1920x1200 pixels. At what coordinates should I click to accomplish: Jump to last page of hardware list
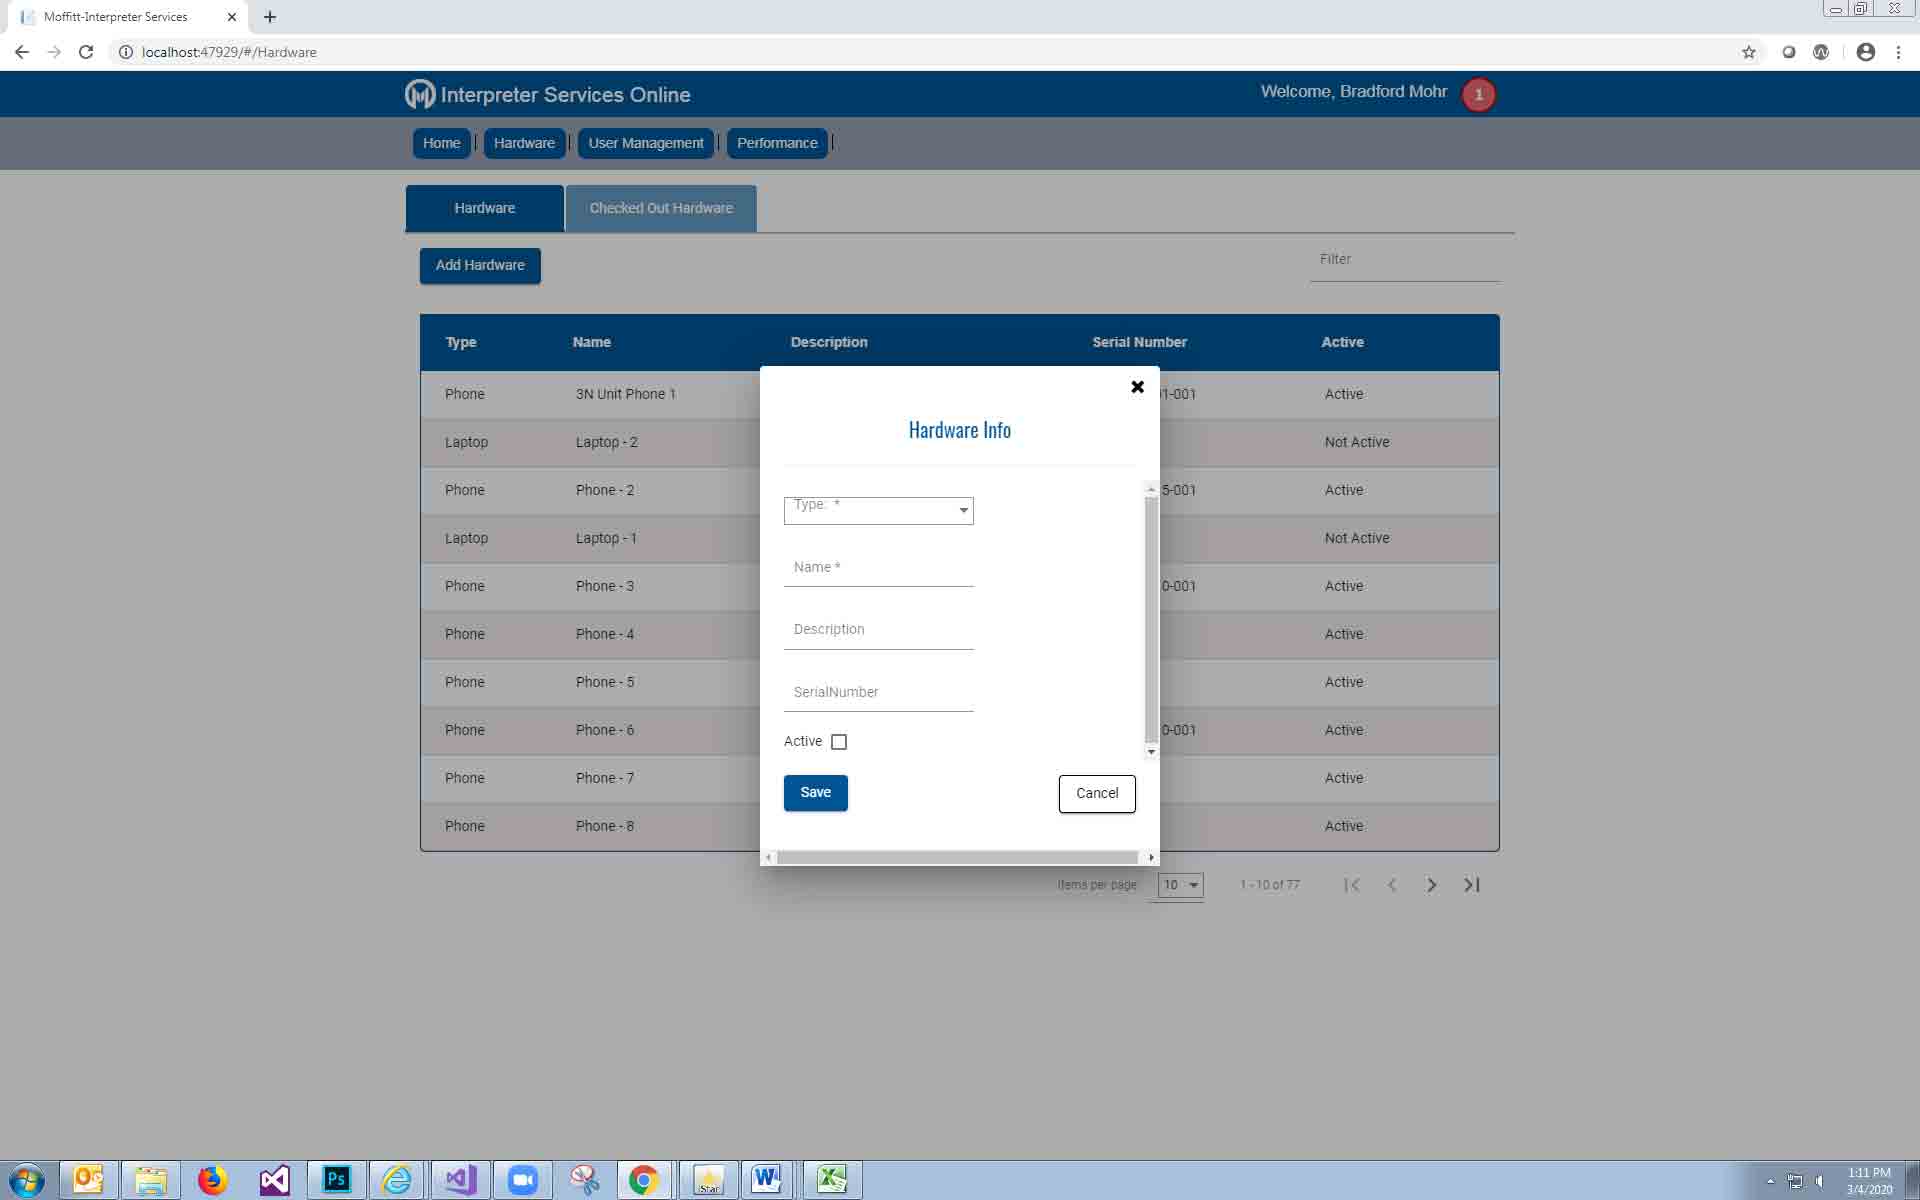coord(1471,885)
